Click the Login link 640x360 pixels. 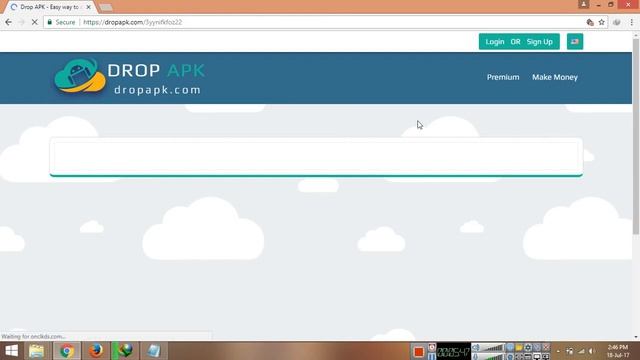click(494, 42)
